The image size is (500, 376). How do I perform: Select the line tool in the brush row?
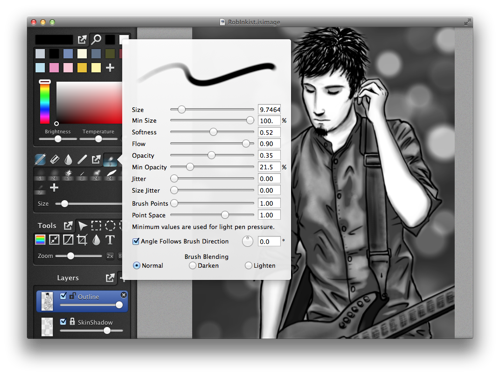pos(82,160)
